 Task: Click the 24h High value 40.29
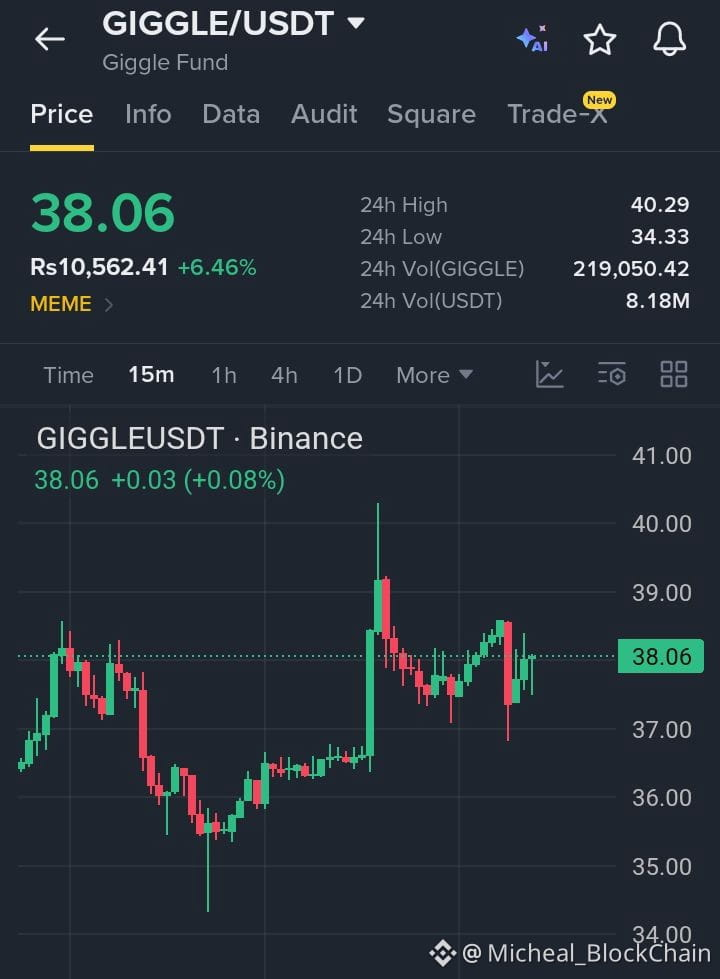(x=660, y=205)
